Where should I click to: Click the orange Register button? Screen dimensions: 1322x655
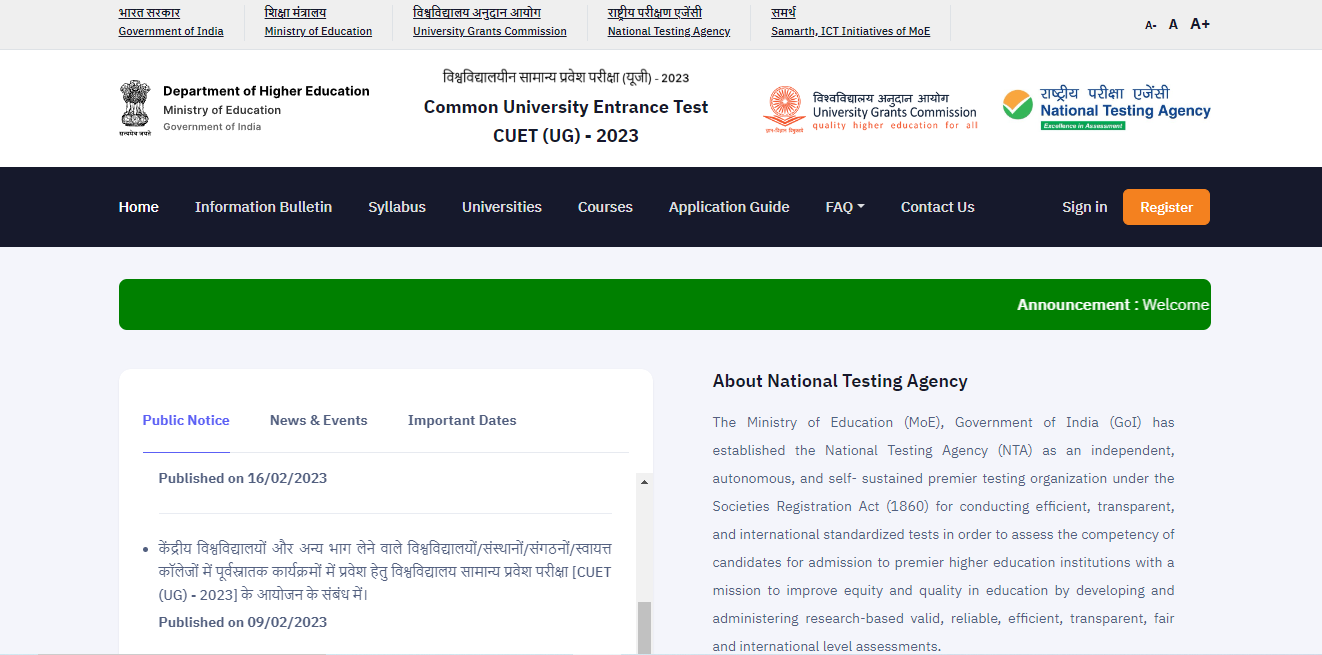point(1166,207)
